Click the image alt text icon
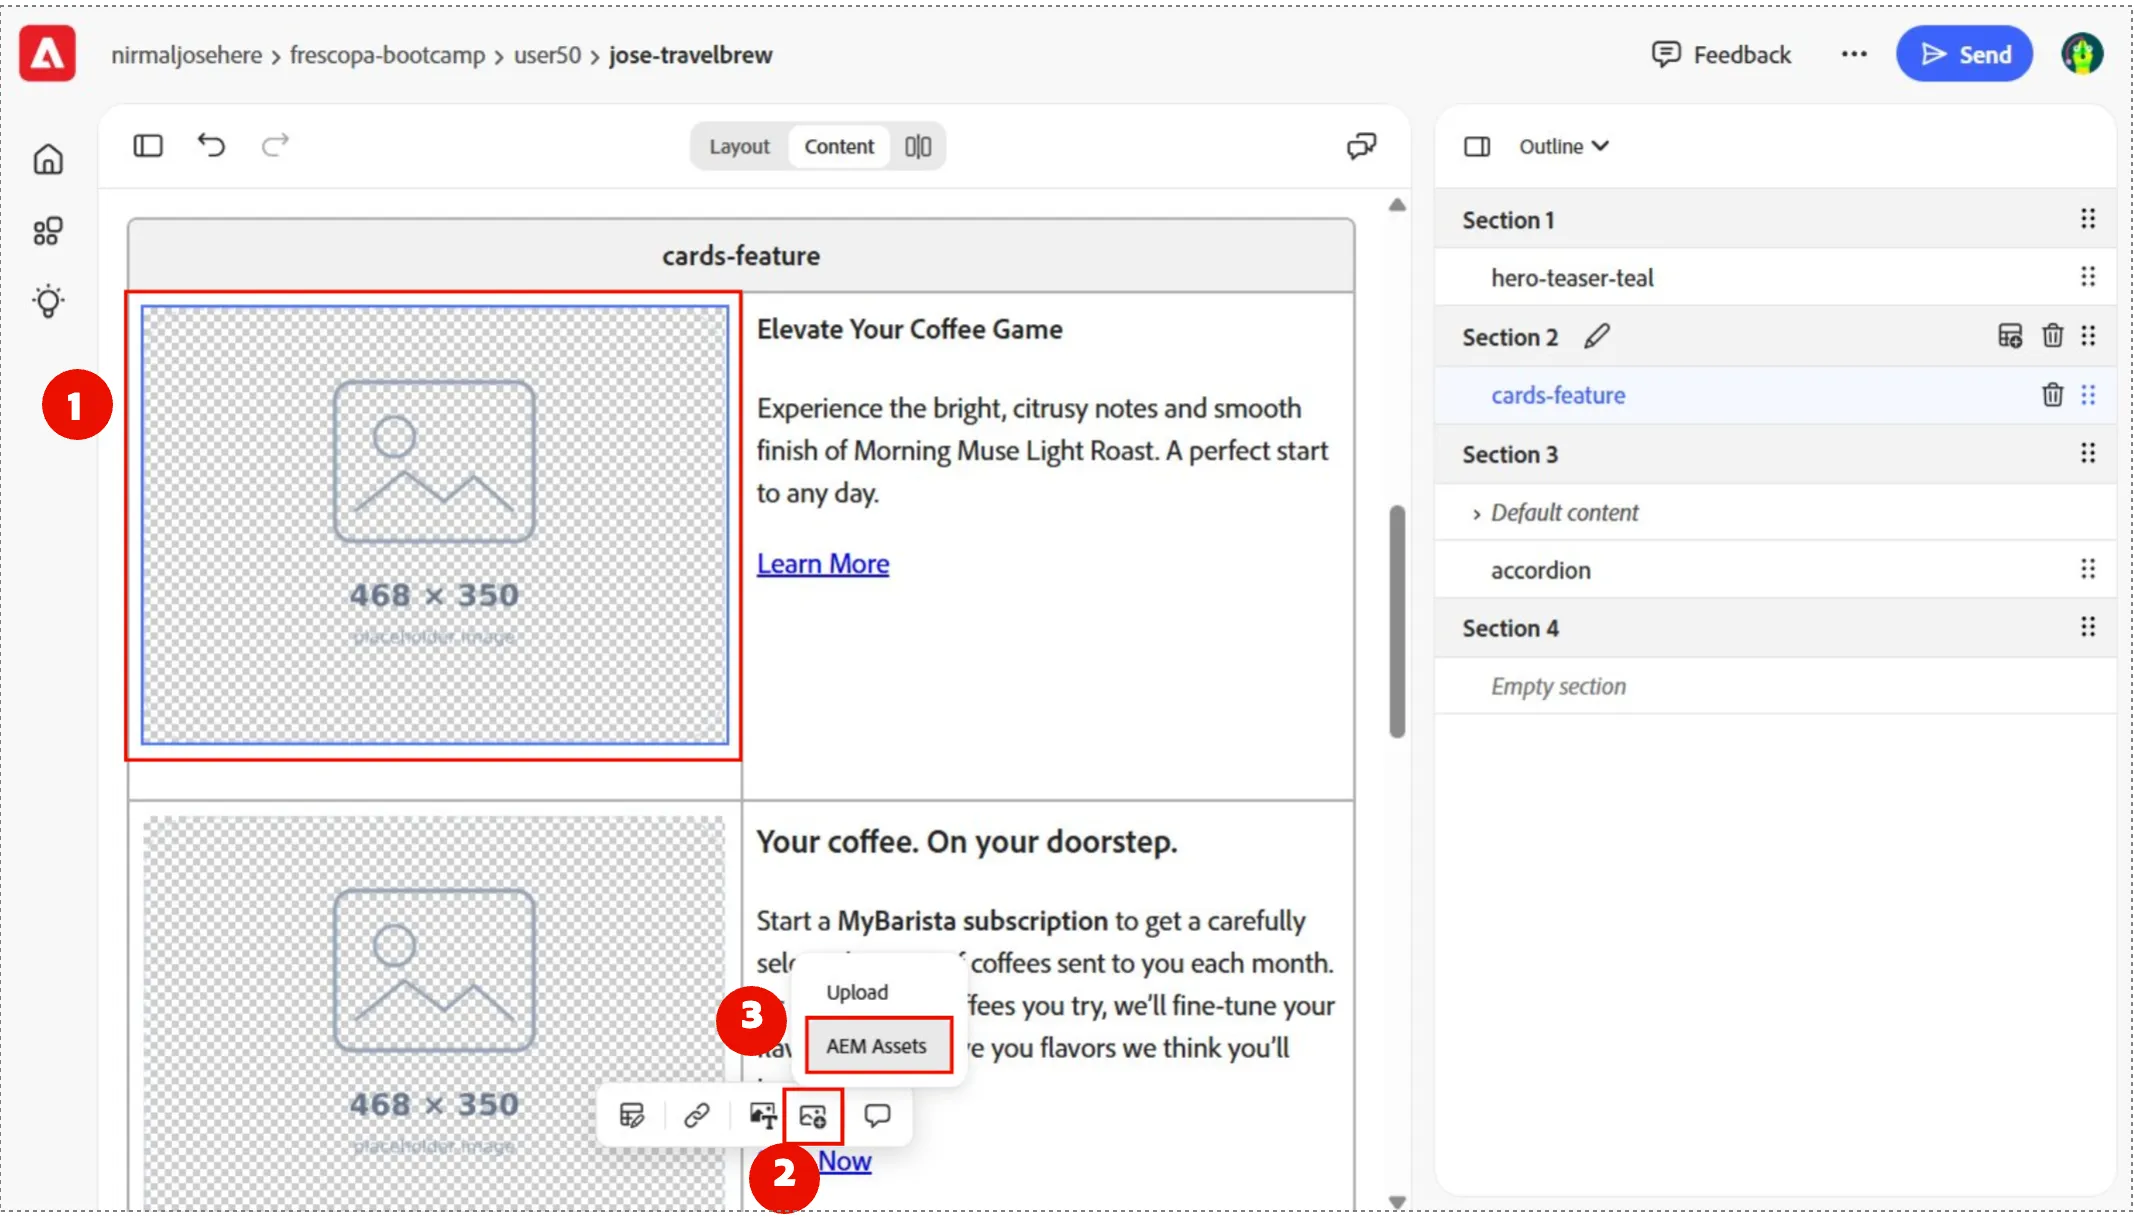Viewport: 2134px width, 1218px height. (x=762, y=1115)
